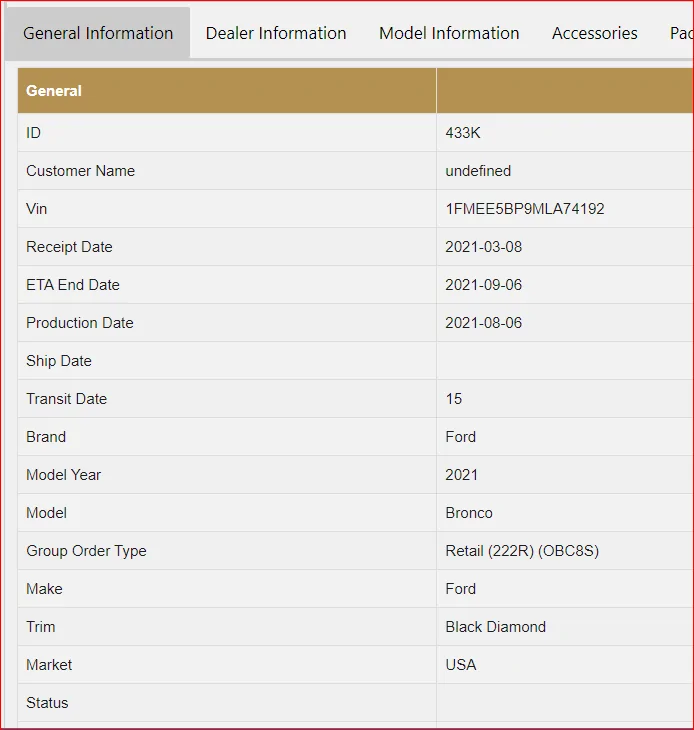Select the Ford value in Brand row

(460, 437)
